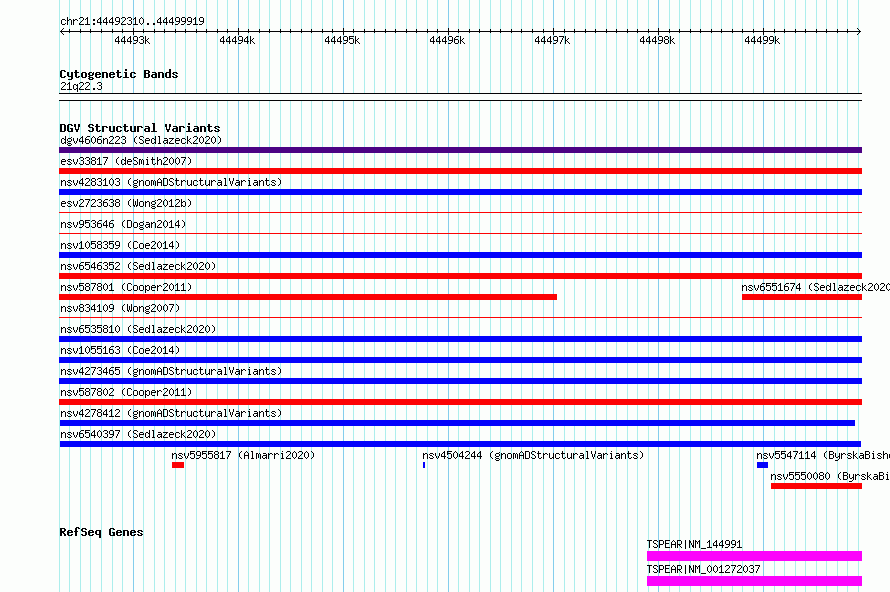The width and height of the screenshot is (890, 592).
Task: Click the RefSeq Genes track title
Action: (101, 532)
